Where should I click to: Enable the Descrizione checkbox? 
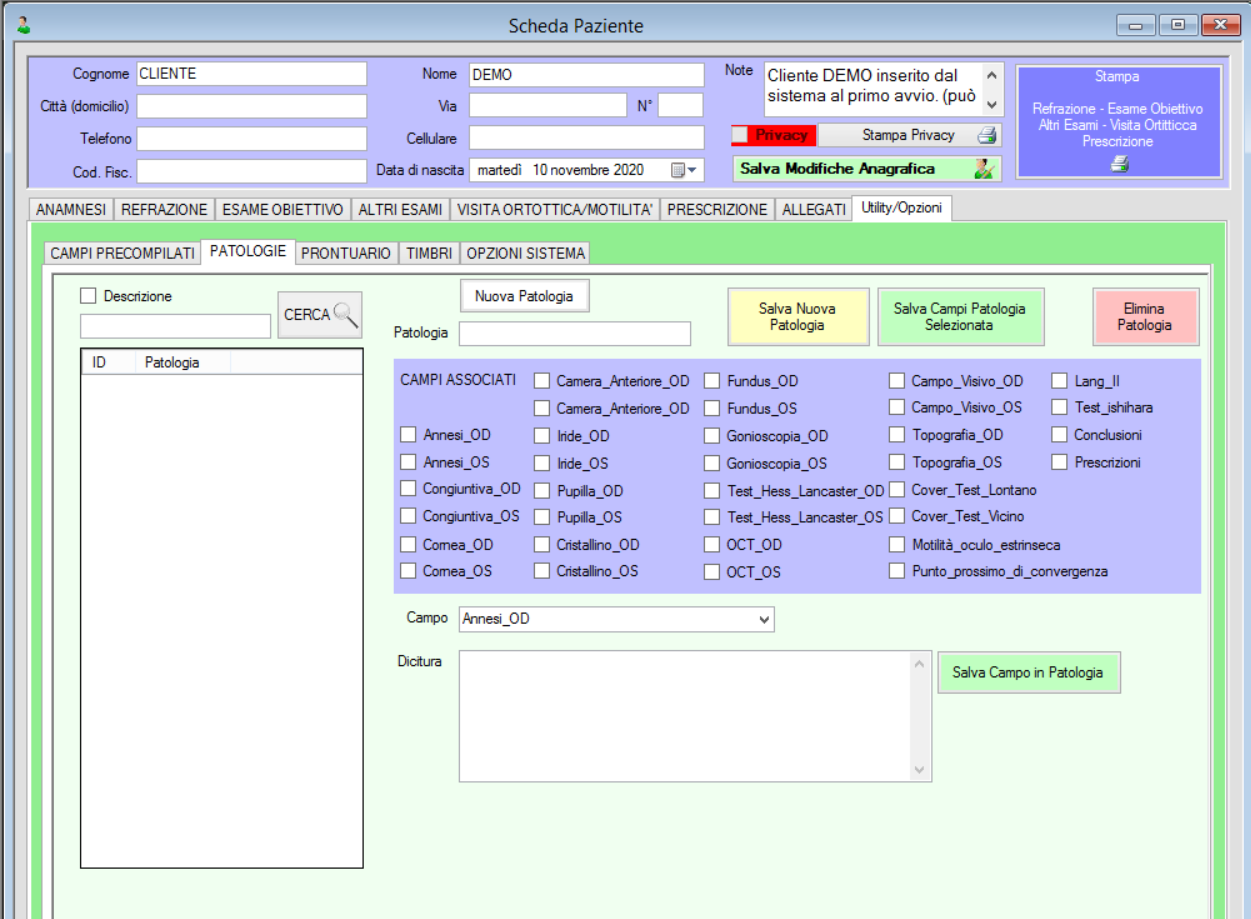tap(88, 296)
